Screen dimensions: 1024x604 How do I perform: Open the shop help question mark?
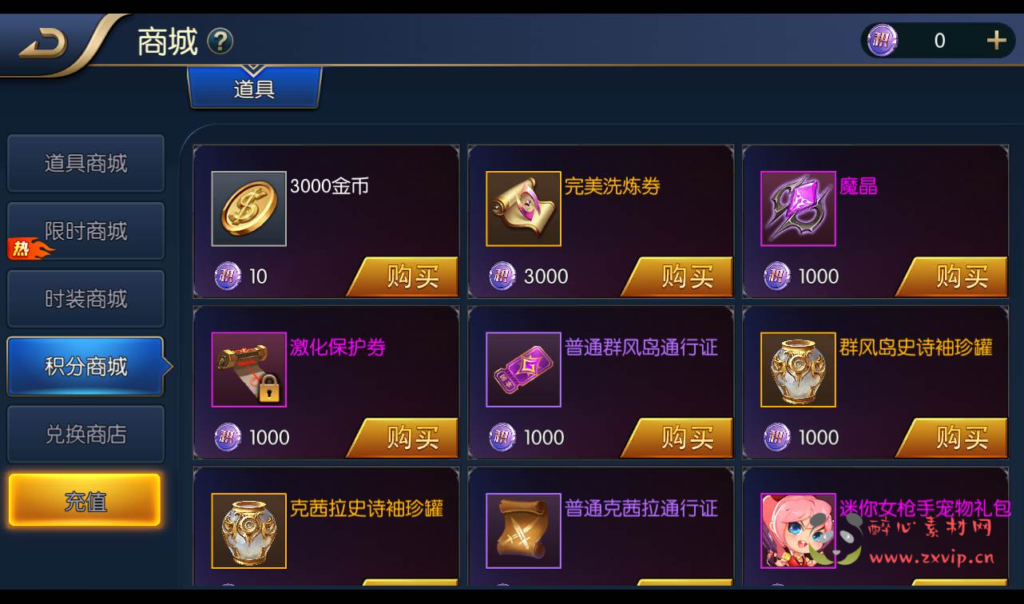[x=220, y=42]
